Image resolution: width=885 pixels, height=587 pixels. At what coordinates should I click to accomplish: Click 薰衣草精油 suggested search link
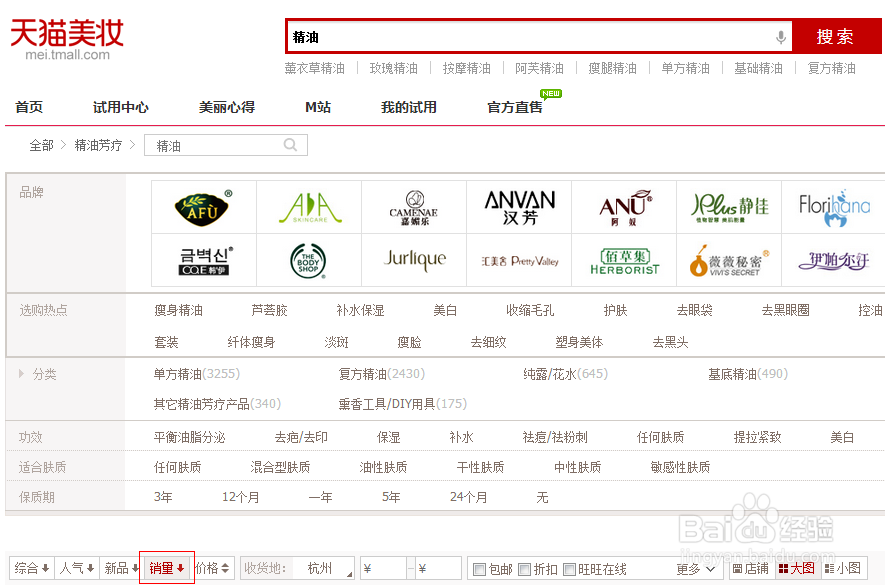314,68
